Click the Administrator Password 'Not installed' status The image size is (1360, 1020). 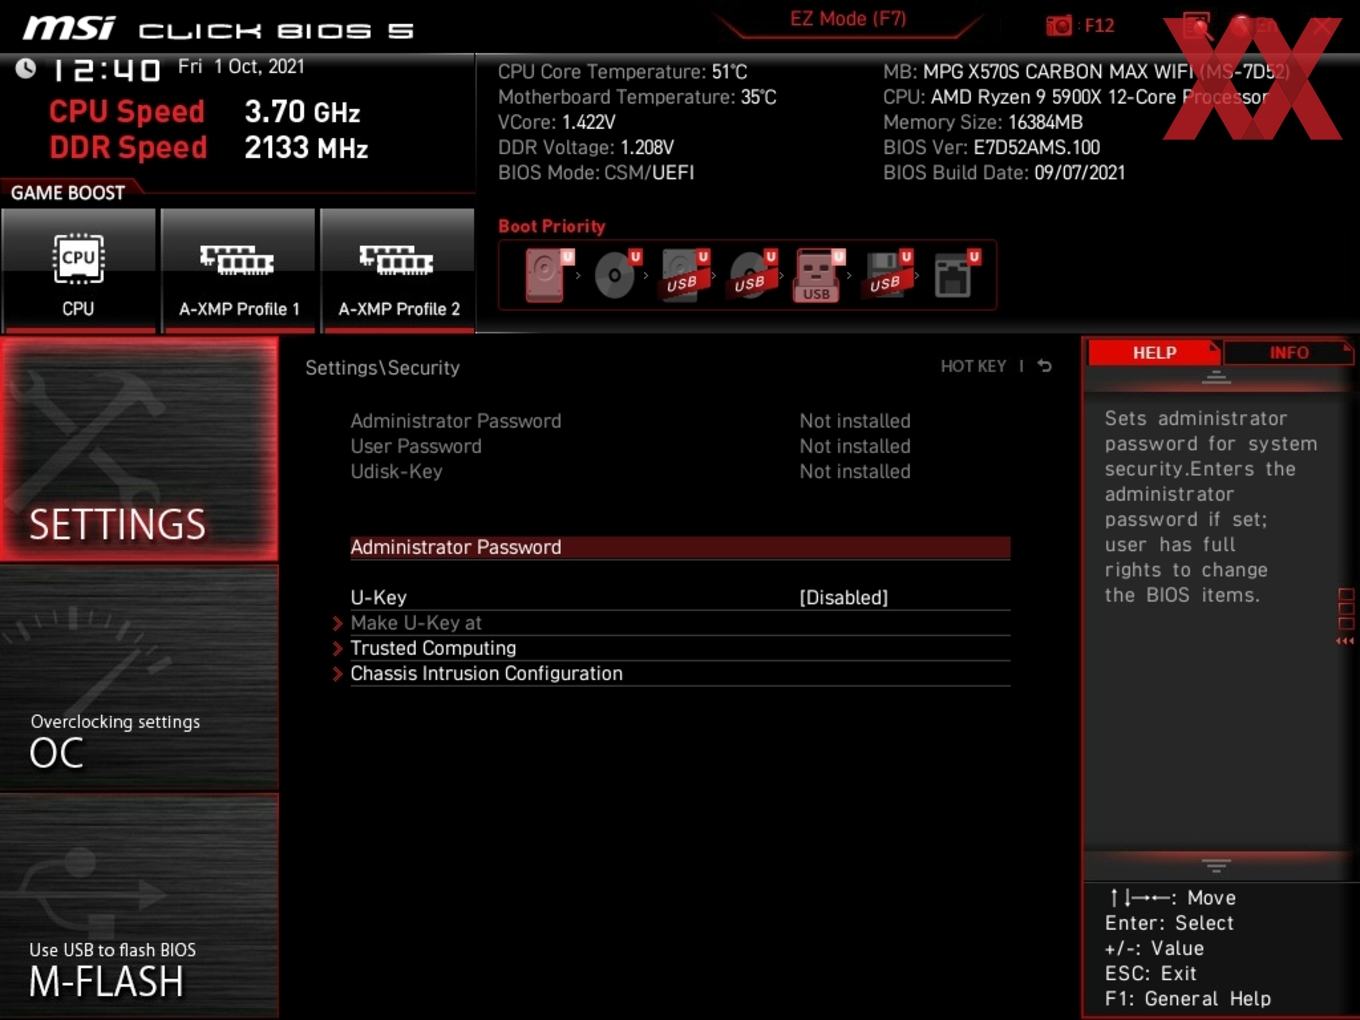pos(855,421)
